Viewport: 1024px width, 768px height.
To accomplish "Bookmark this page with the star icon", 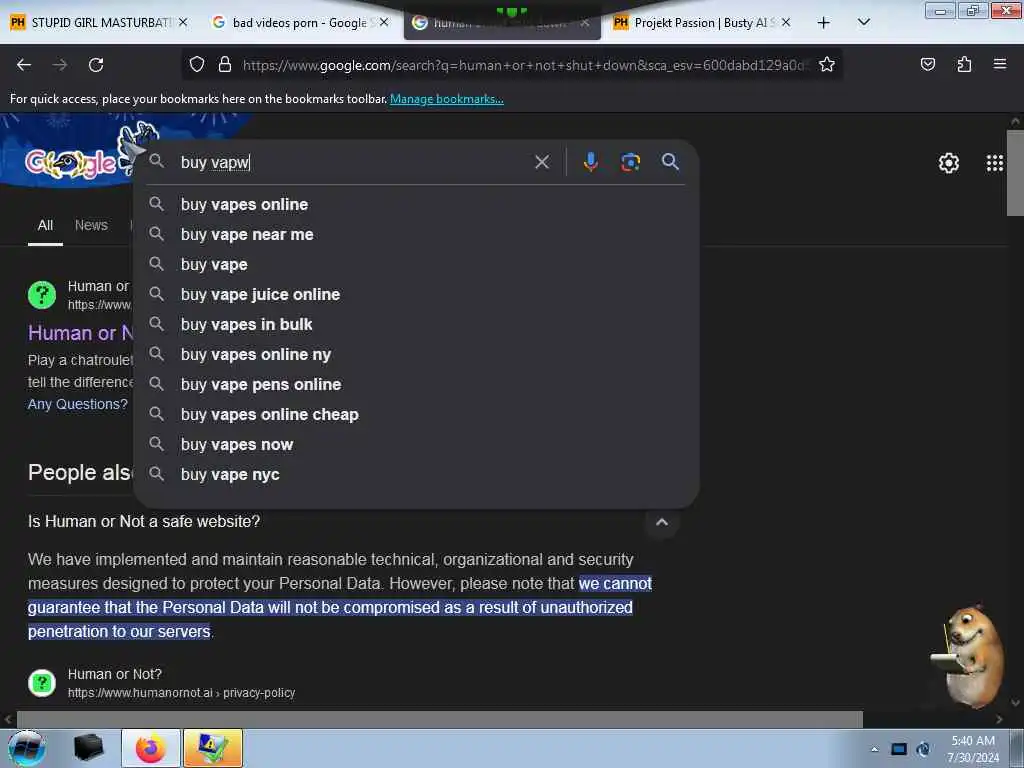I will pos(827,64).
